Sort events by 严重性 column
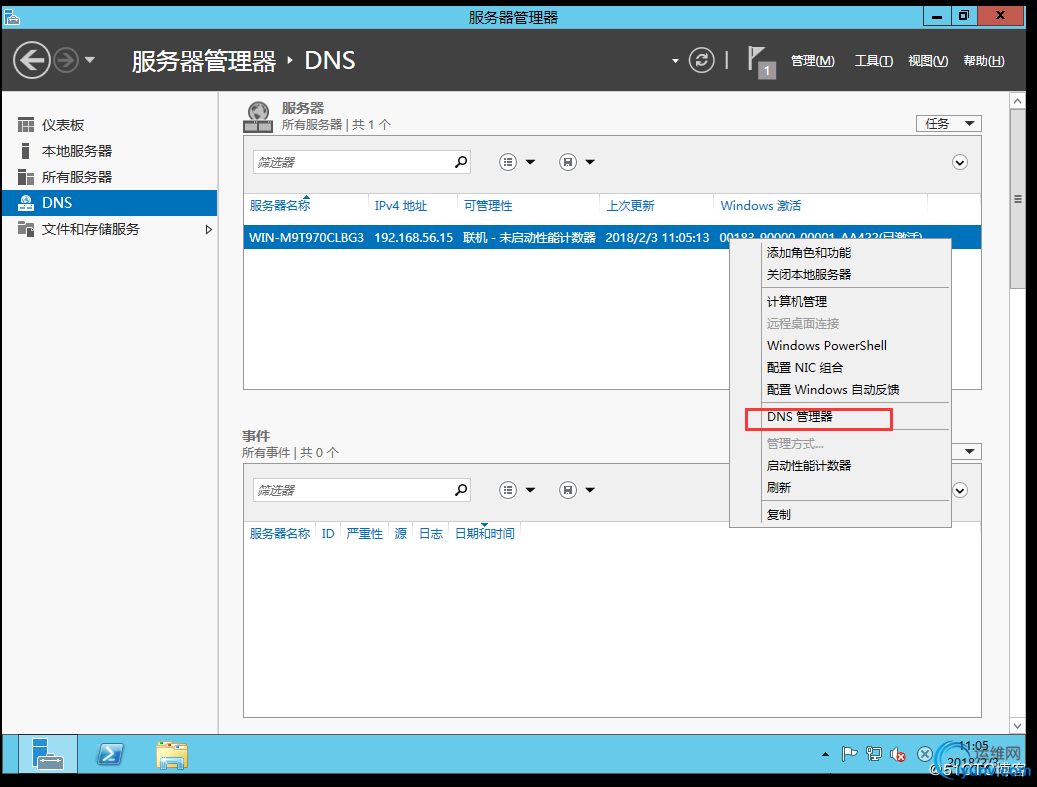The width and height of the screenshot is (1037, 787). pyautogui.click(x=364, y=534)
